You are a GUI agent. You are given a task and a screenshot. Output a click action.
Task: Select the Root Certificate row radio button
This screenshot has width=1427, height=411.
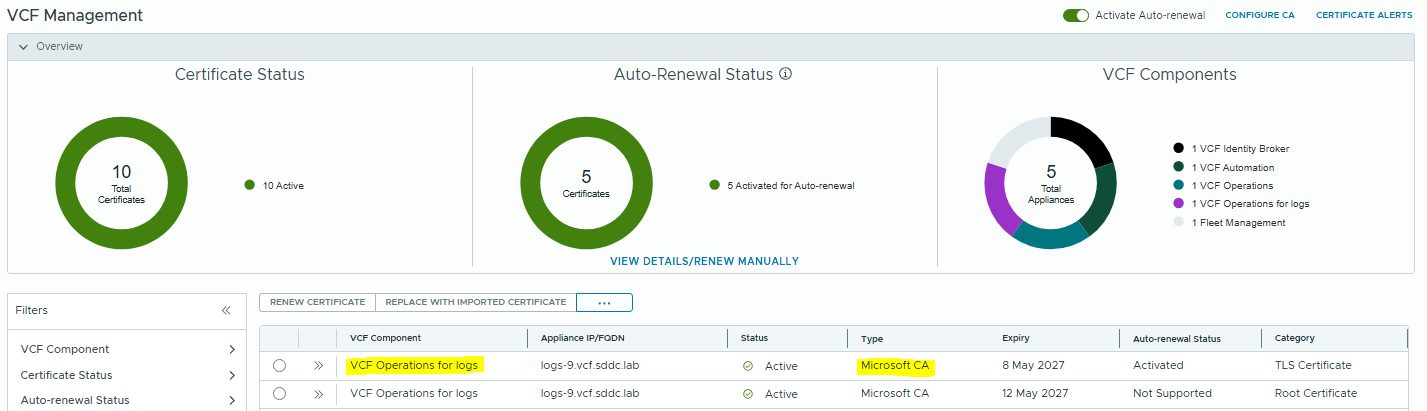pyautogui.click(x=279, y=394)
